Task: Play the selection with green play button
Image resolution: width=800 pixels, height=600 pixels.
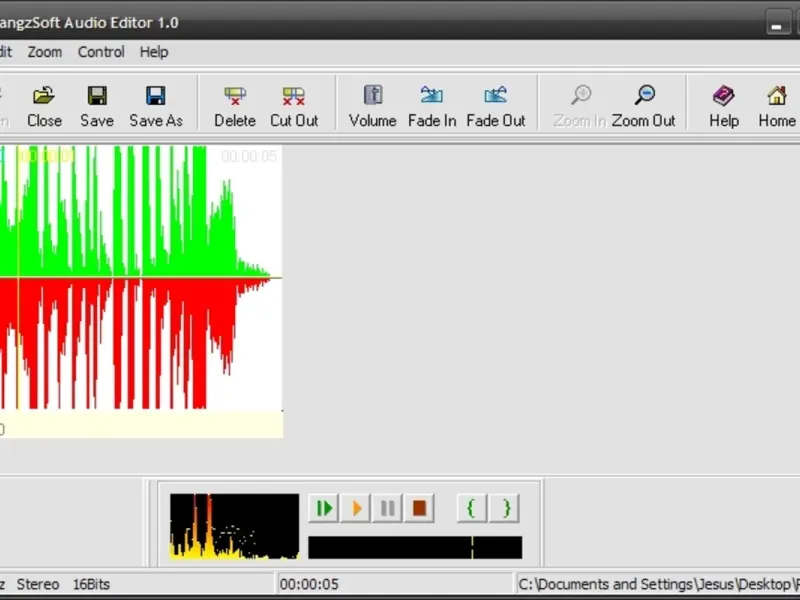Action: [x=324, y=508]
